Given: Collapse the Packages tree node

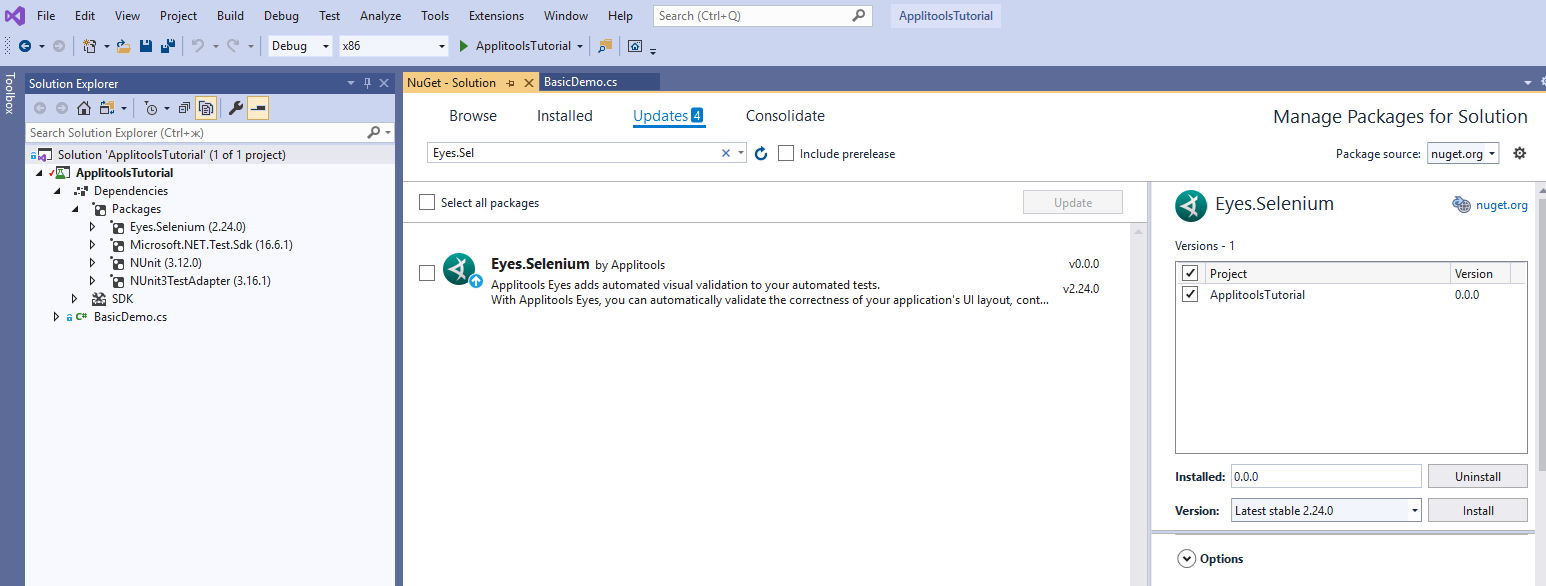Looking at the screenshot, I should pyautogui.click(x=74, y=209).
